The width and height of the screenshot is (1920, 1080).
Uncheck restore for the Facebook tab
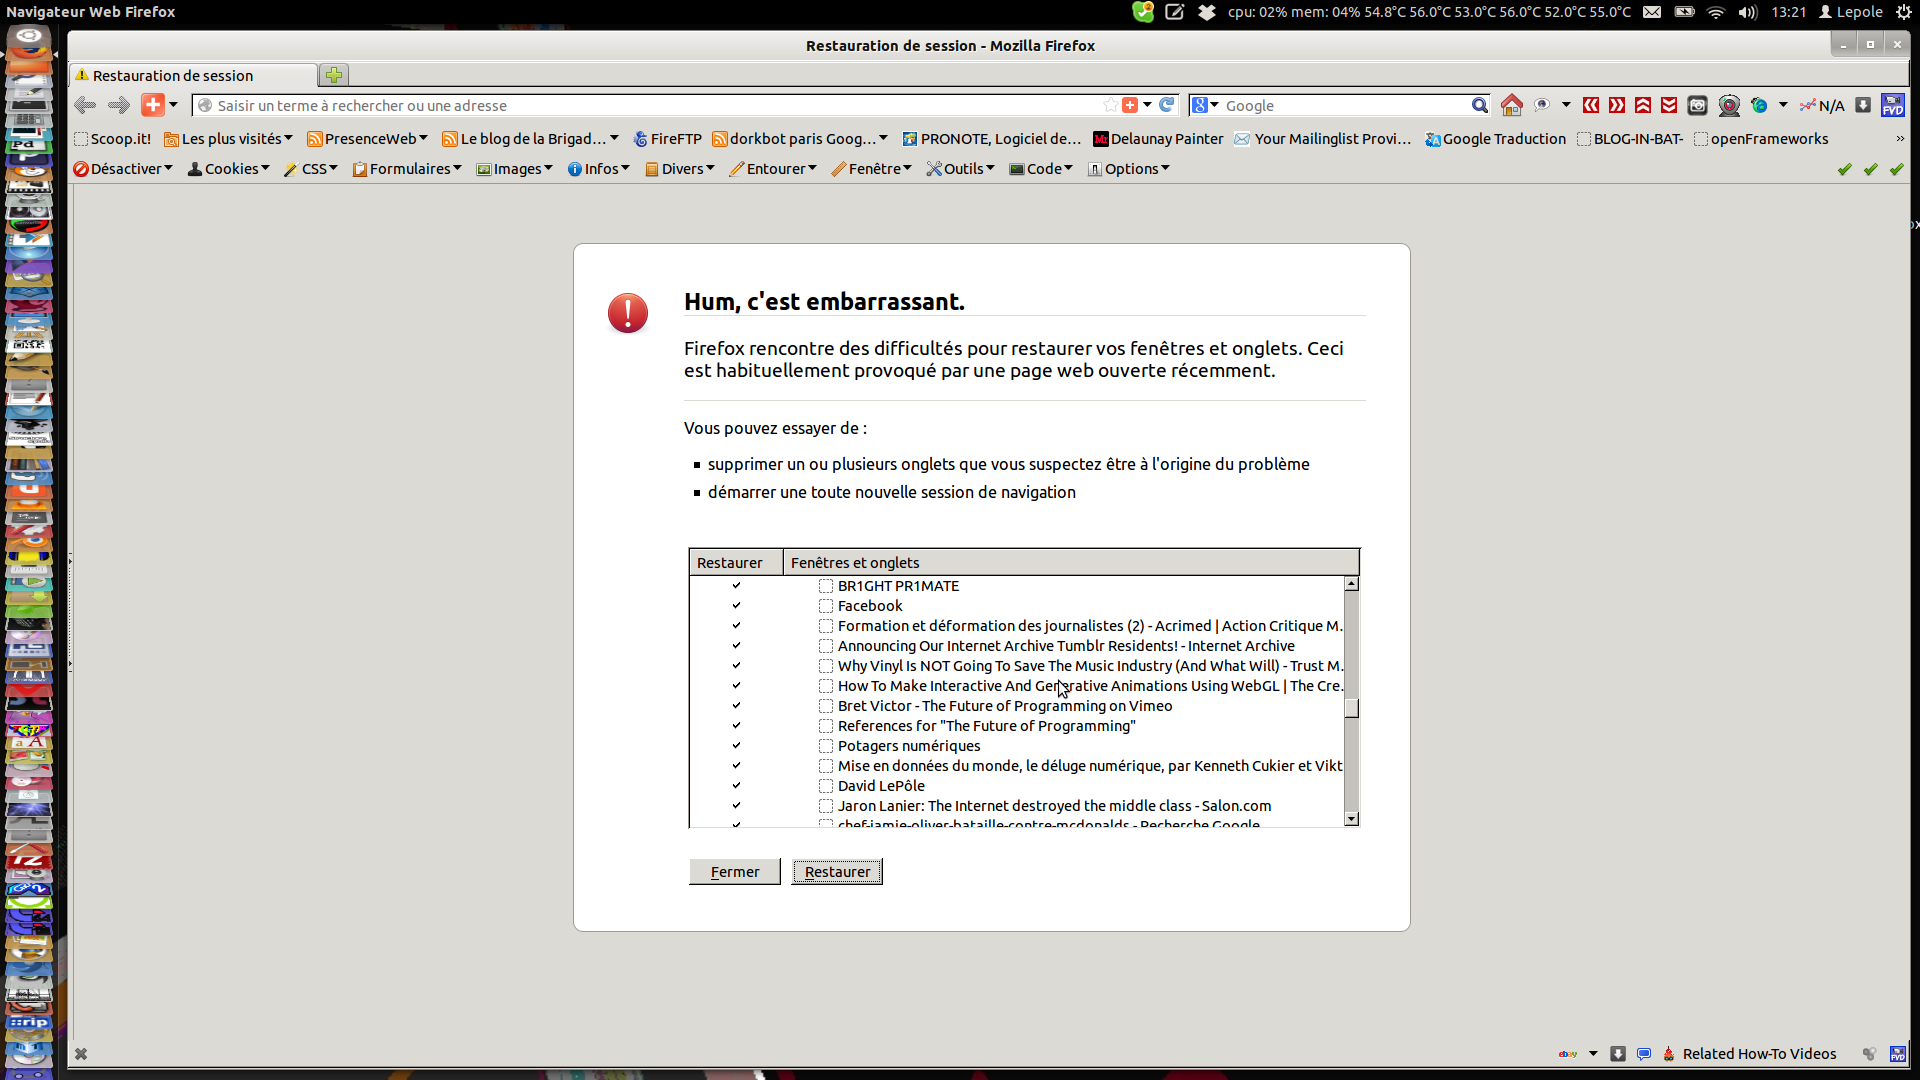coord(737,606)
